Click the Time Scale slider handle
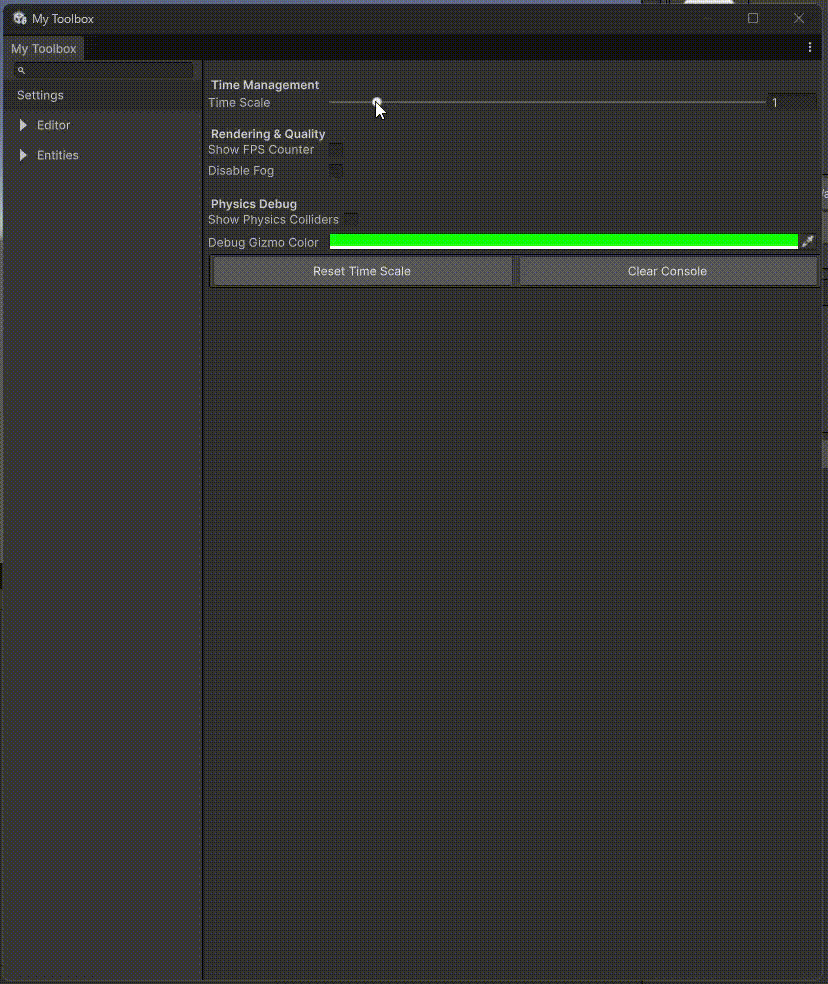828x984 pixels. pyautogui.click(x=377, y=102)
